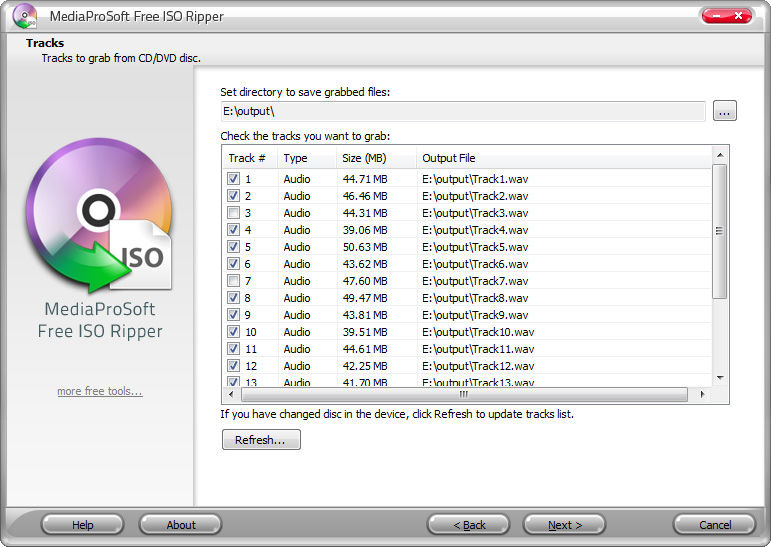Sort by the Type column header
Viewport: 771px width, 547px height.
click(307, 158)
